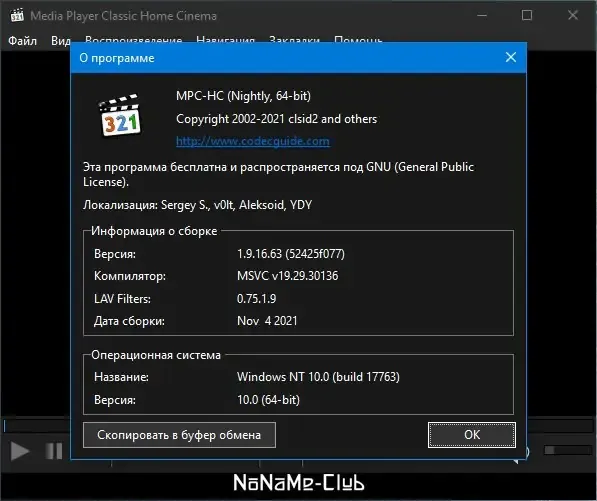The height and width of the screenshot is (501, 597).
Task: Confirm the dialog with OK
Action: (472, 435)
